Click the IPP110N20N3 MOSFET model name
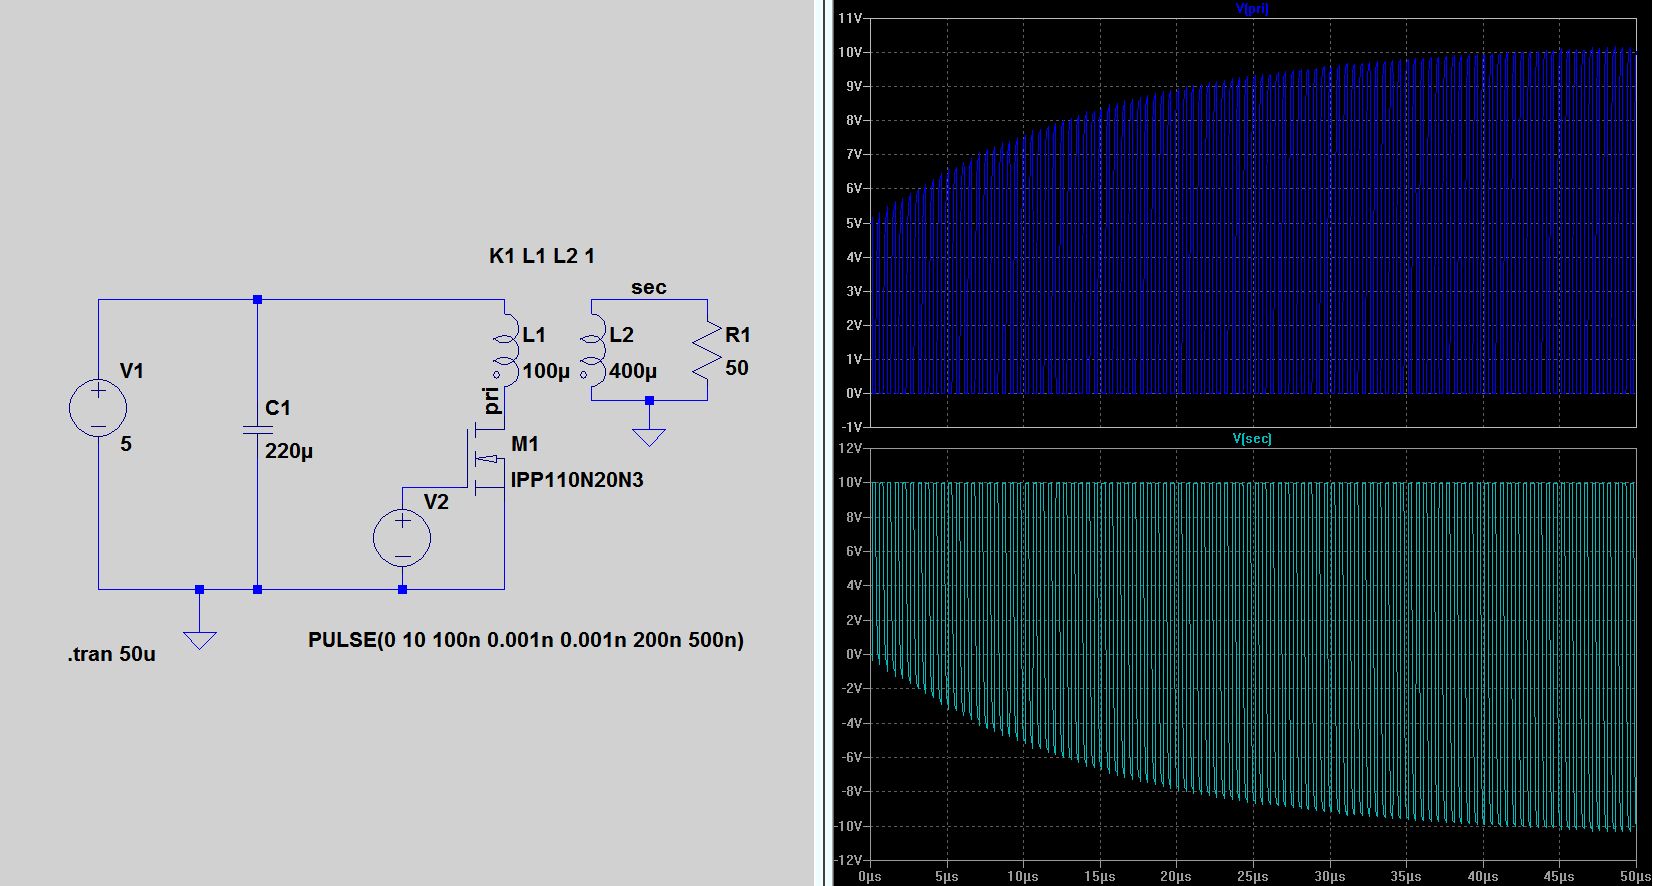The width and height of the screenshot is (1653, 886). pyautogui.click(x=577, y=480)
